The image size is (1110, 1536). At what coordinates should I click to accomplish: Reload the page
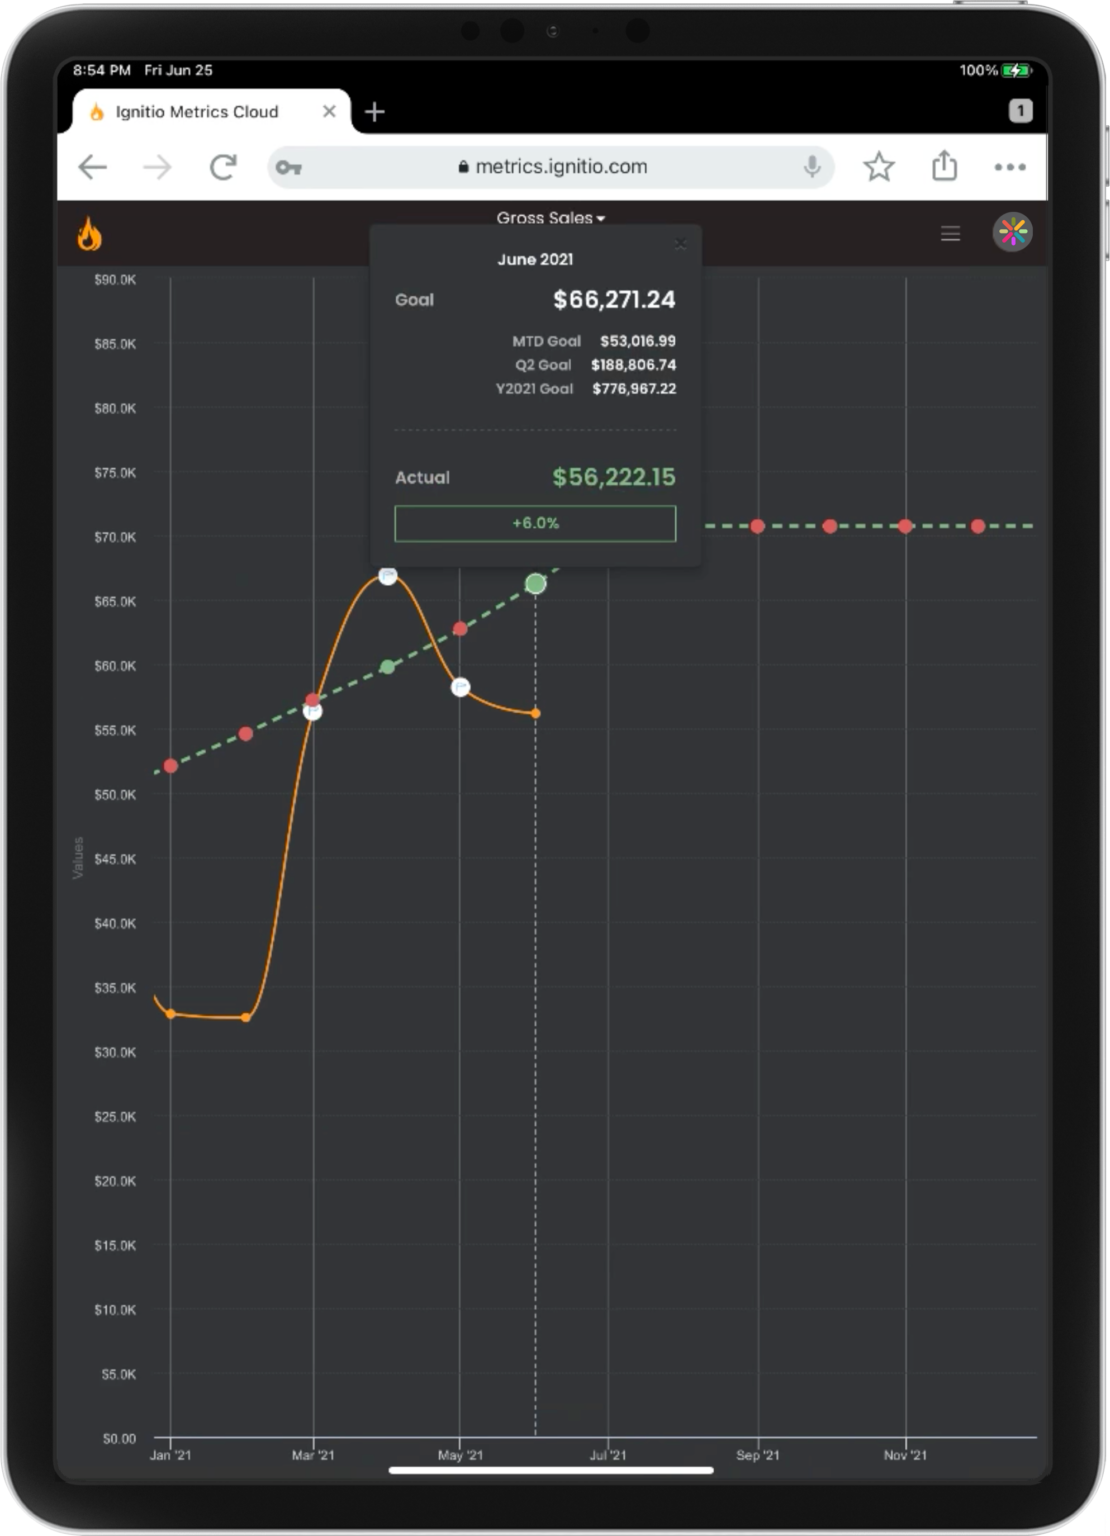pyautogui.click(x=224, y=166)
